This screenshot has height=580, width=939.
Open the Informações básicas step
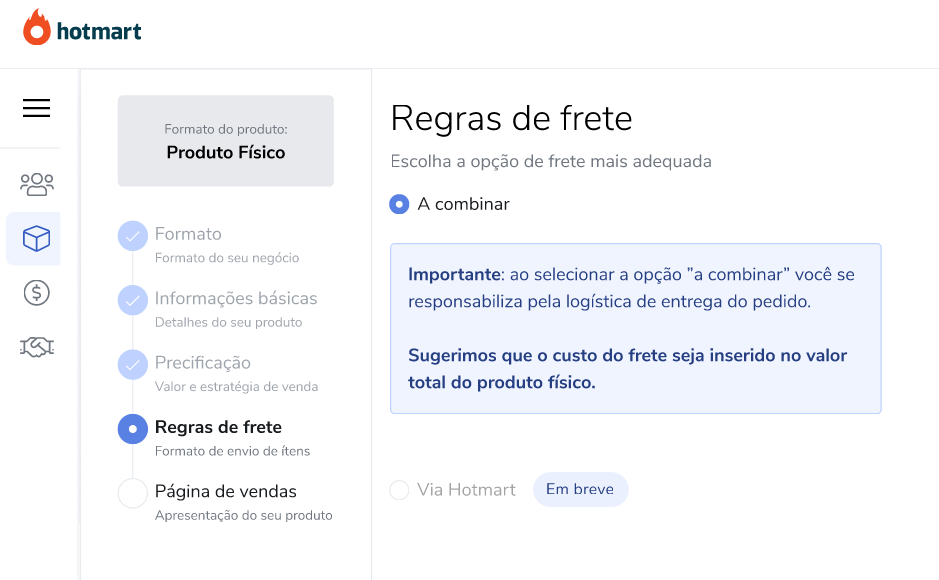[236, 298]
